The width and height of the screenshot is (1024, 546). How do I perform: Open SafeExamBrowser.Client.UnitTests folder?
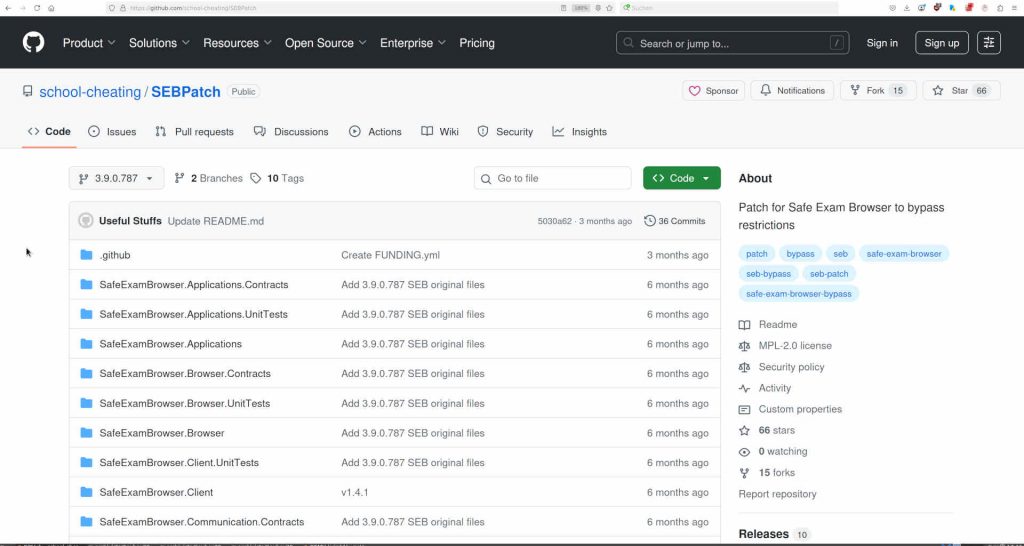[x=179, y=462]
